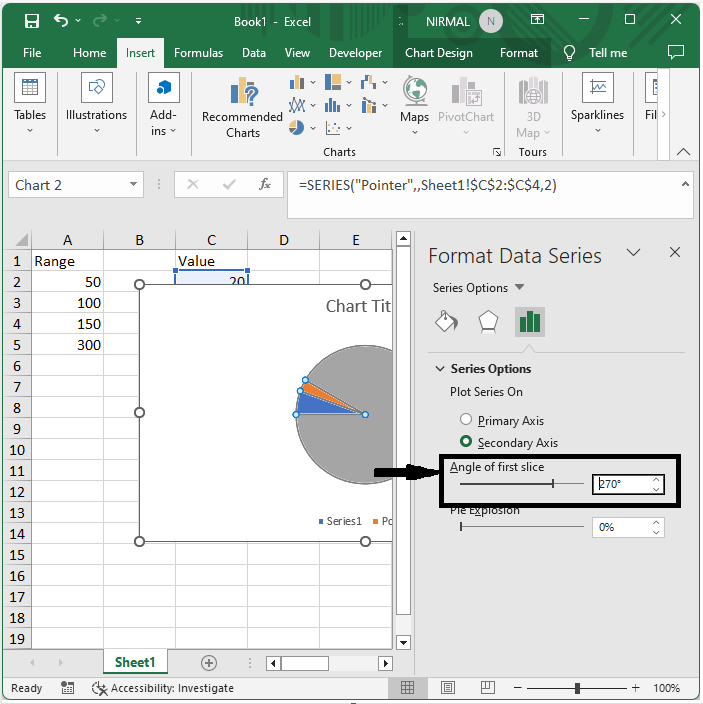Viewport: 703px width, 704px height.
Task: Open Series Options bar-chart tab in pane
Action: [530, 321]
